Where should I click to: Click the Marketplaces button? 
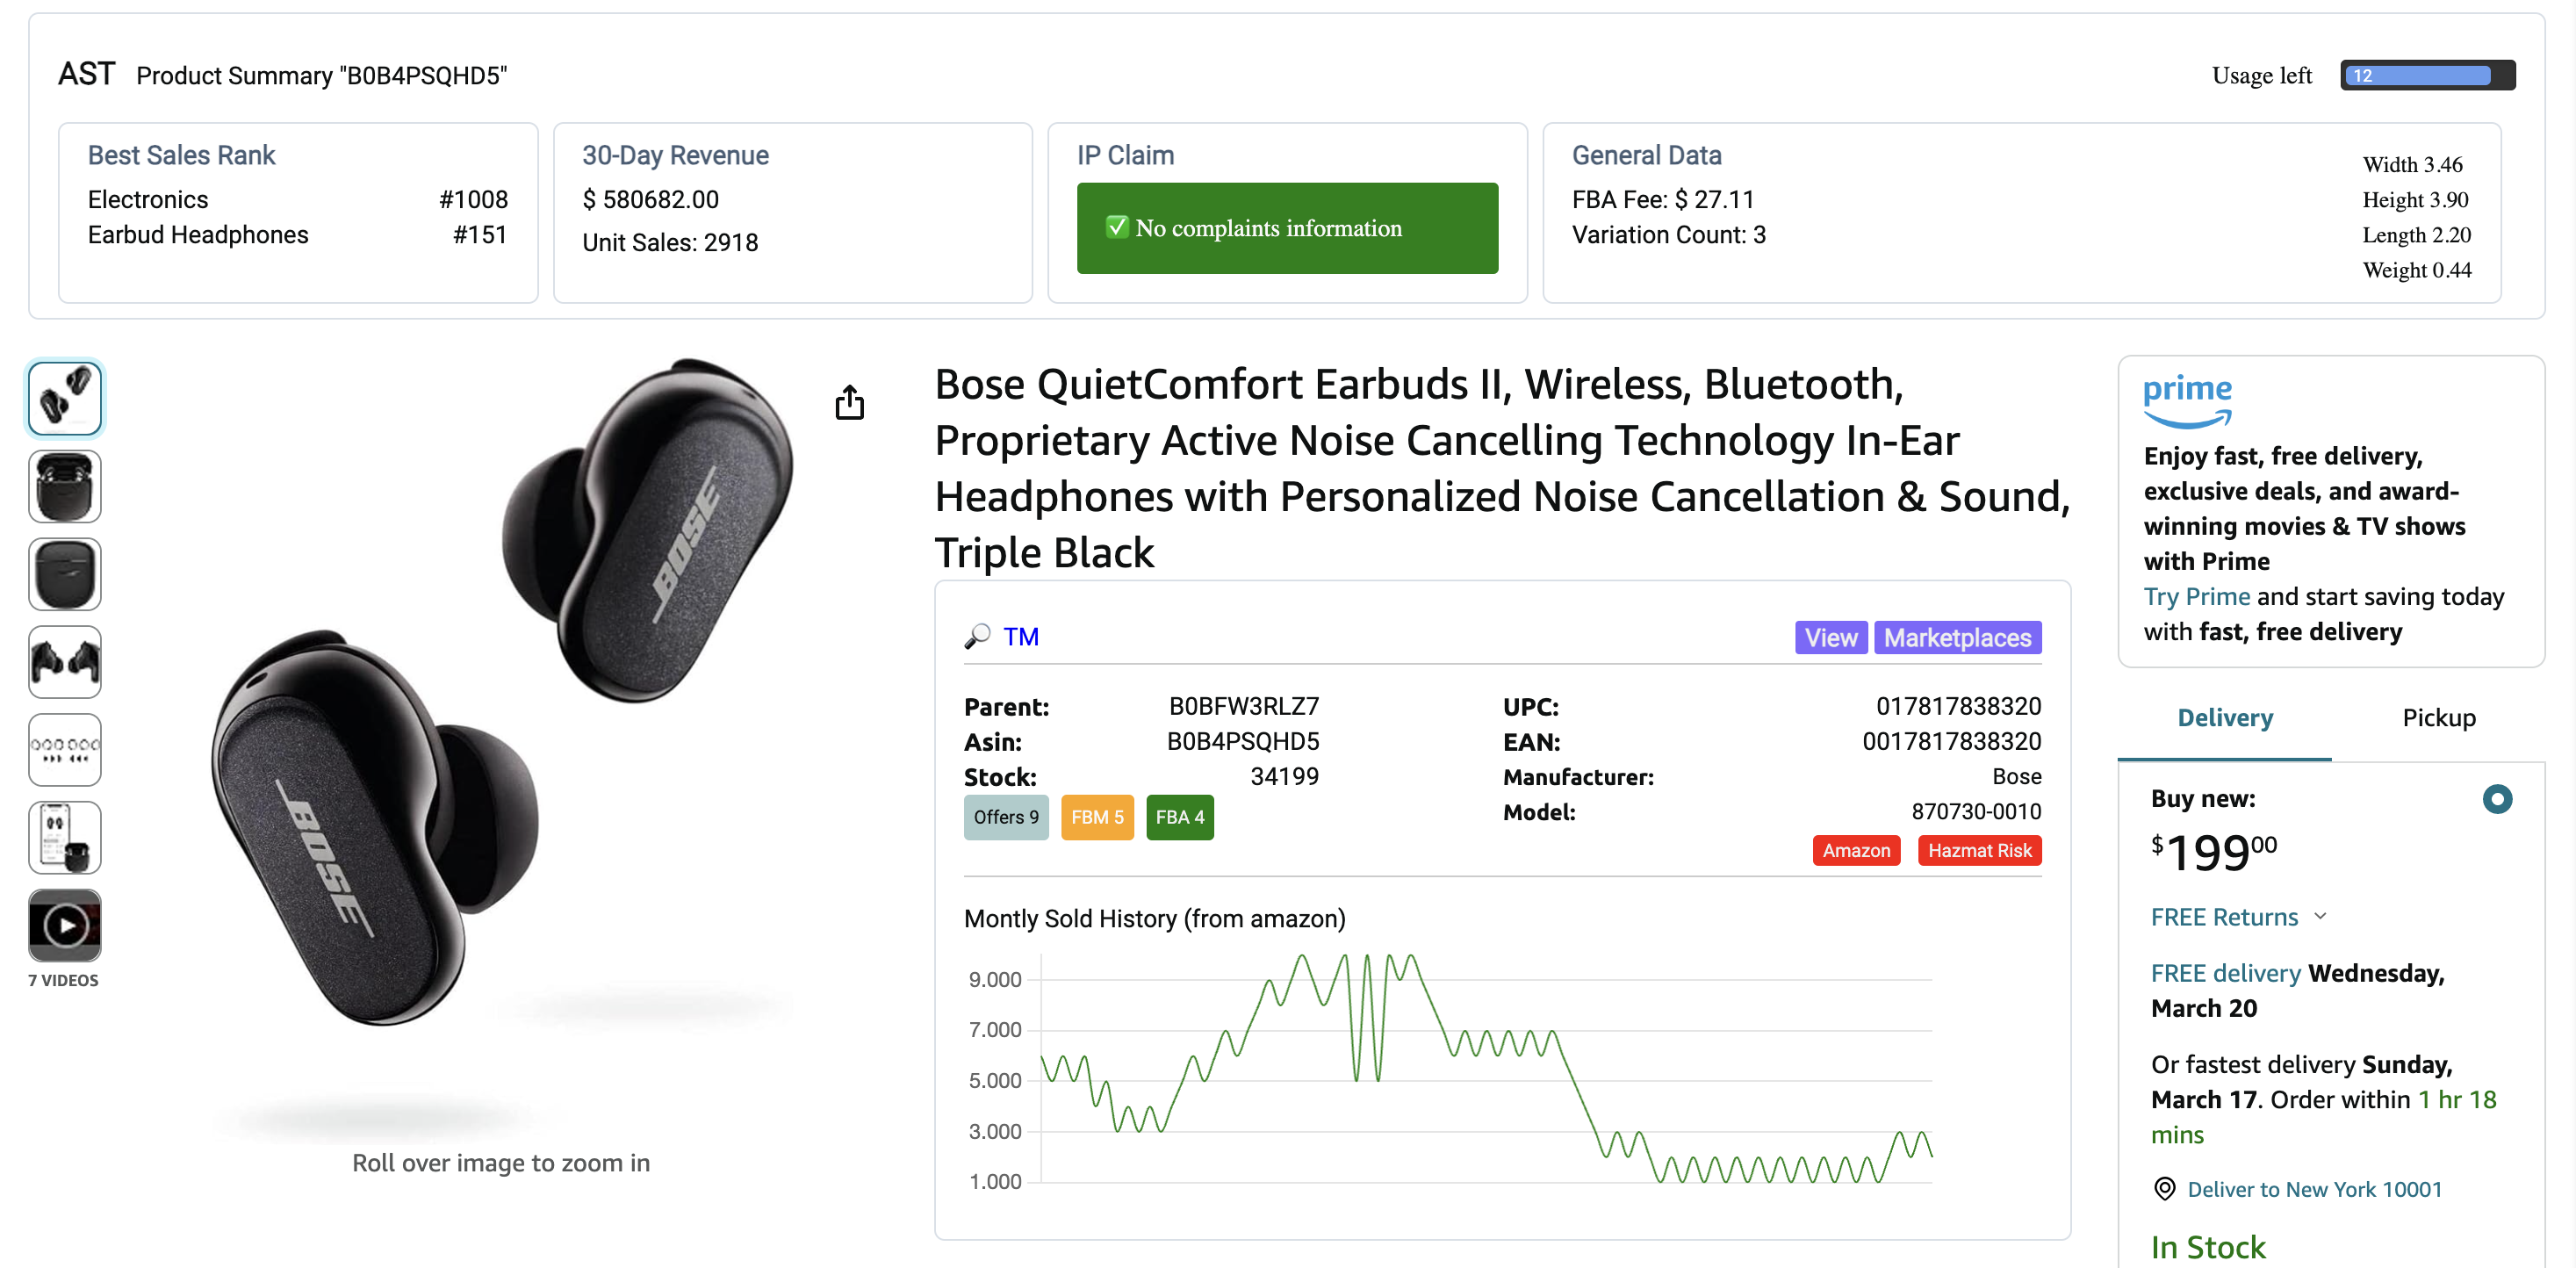coord(1957,637)
